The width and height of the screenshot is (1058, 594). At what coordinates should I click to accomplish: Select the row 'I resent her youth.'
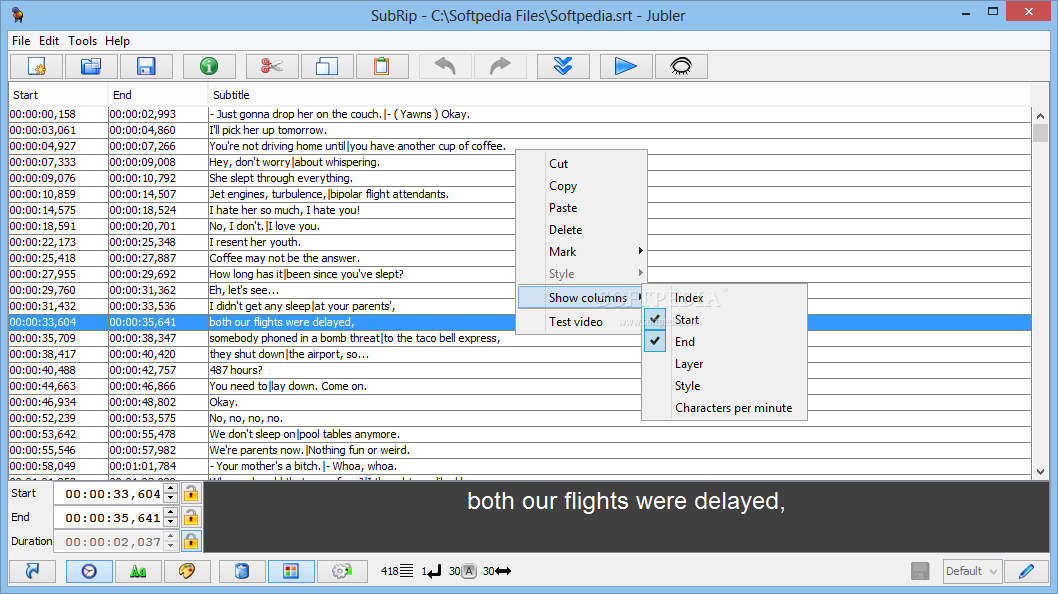point(520,242)
